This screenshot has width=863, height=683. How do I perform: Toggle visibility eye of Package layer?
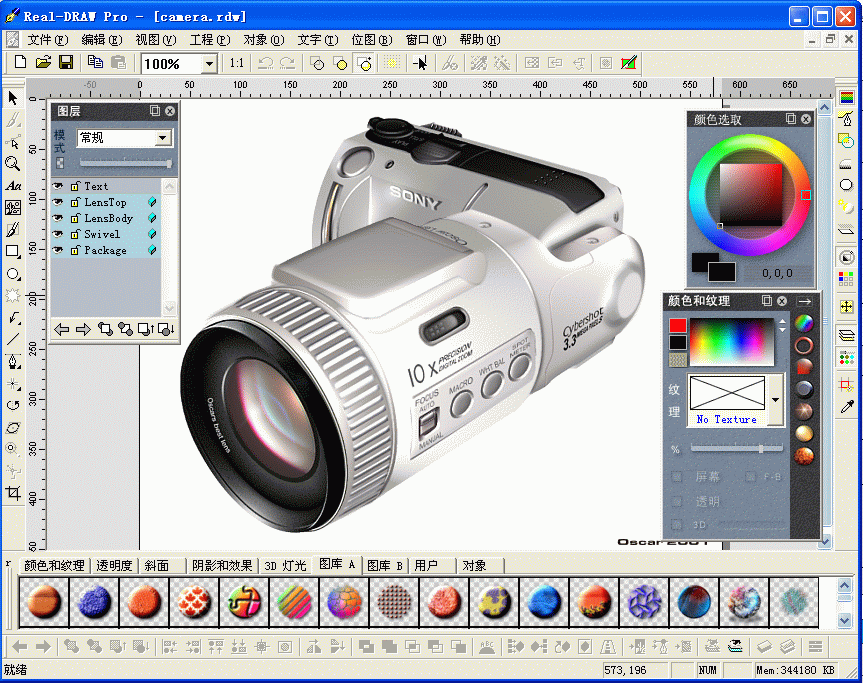pyautogui.click(x=58, y=250)
